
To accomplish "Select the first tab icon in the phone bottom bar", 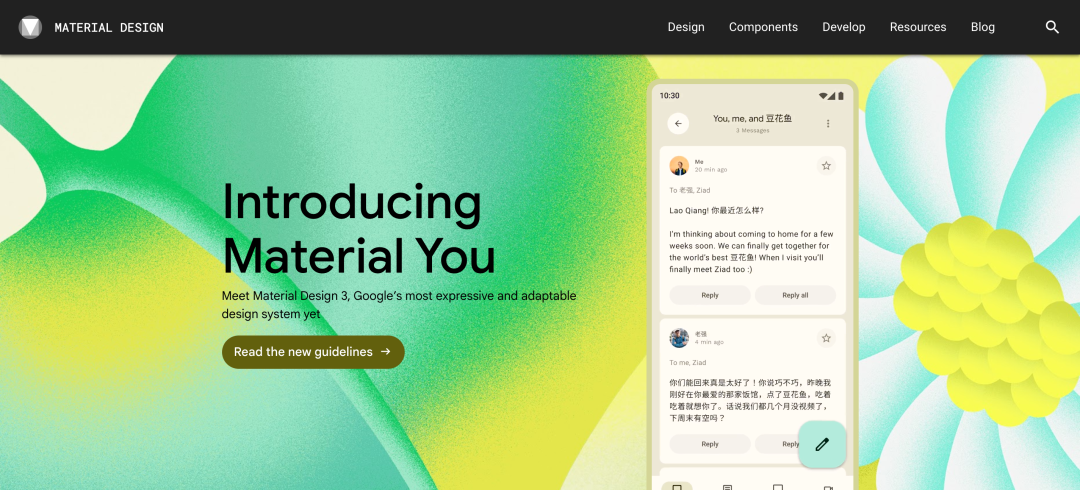I will point(677,487).
